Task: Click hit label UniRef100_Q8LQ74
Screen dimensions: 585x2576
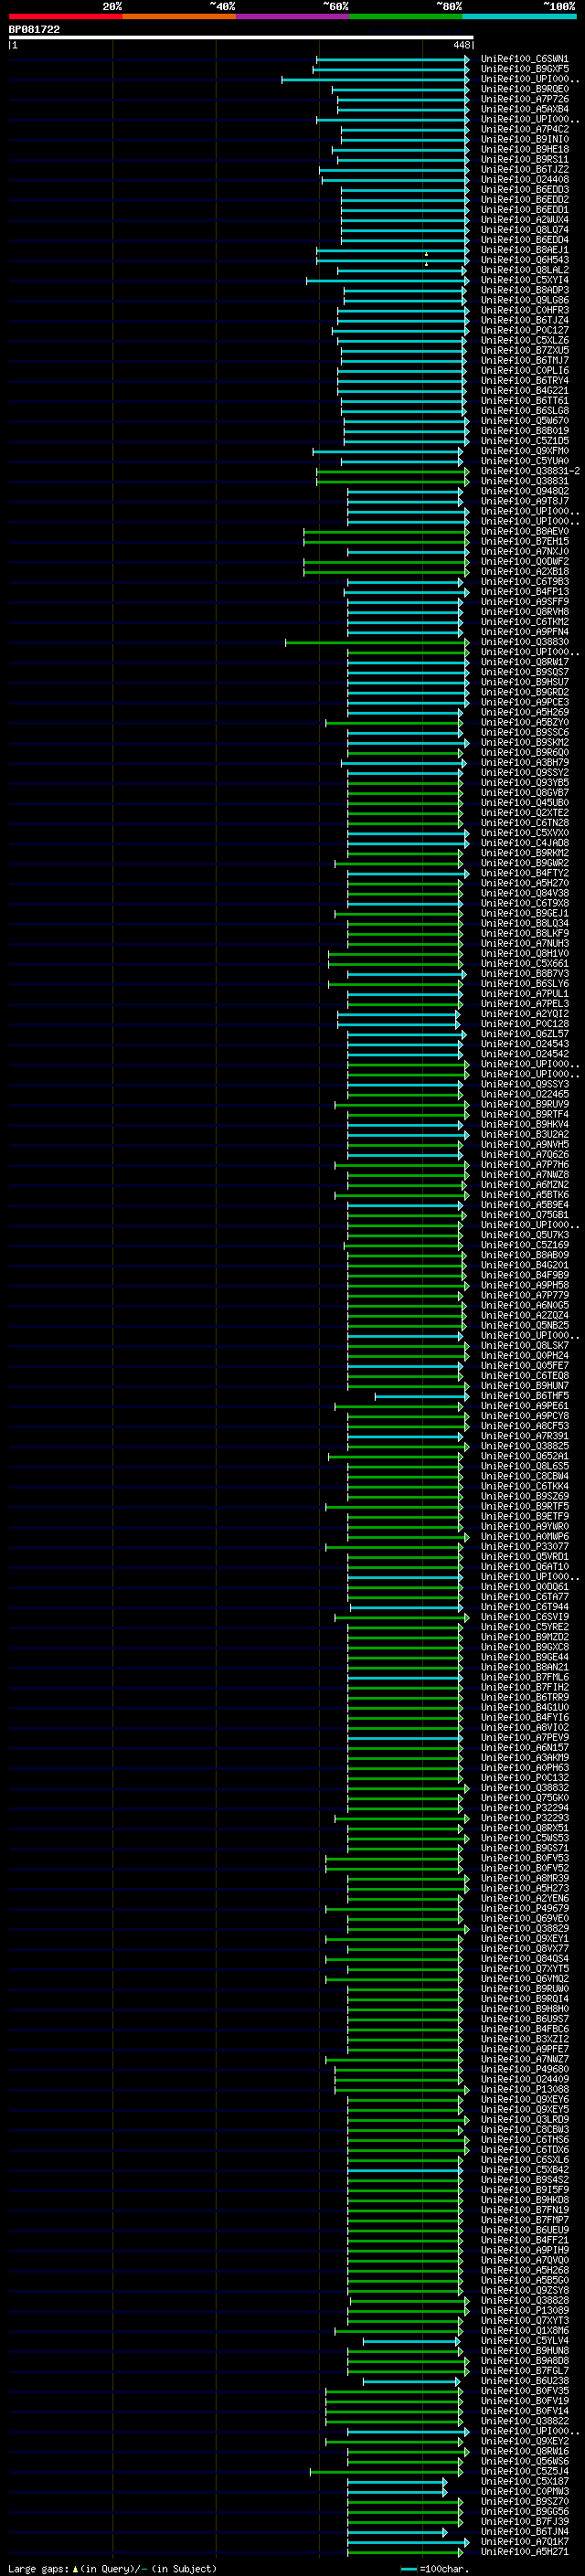Action: pyautogui.click(x=524, y=230)
